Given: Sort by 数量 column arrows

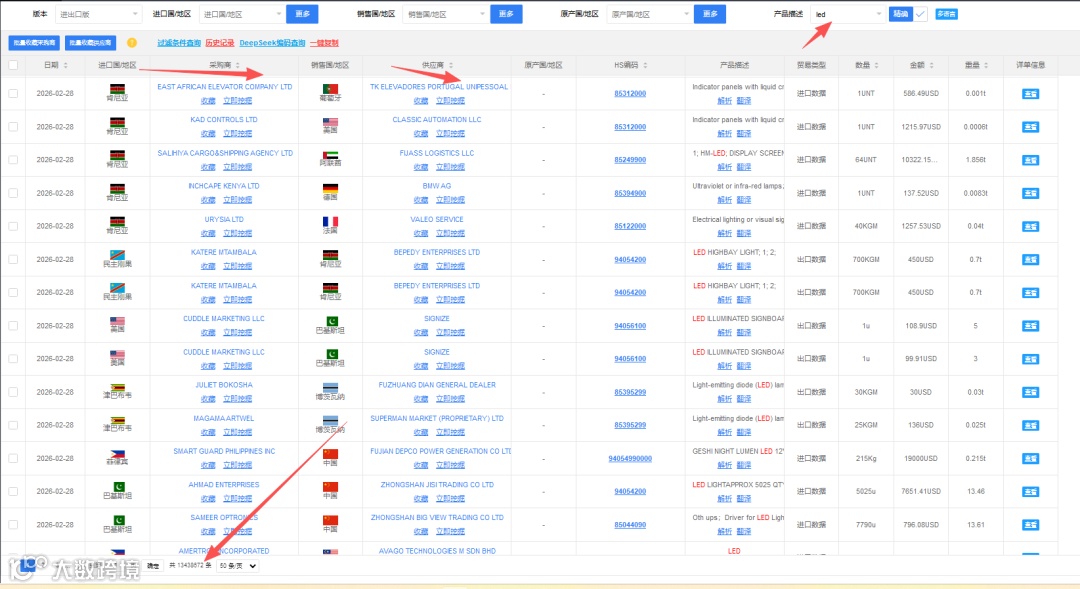Looking at the screenshot, I should tap(876, 65).
